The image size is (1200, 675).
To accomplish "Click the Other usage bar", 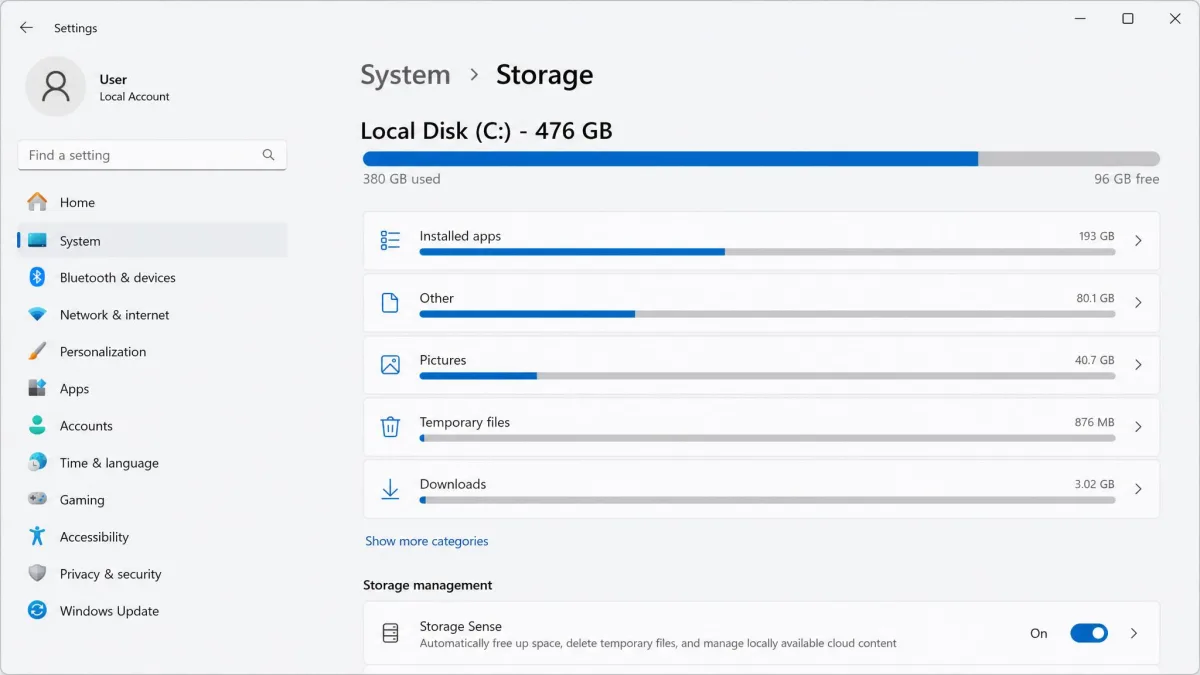I will [x=767, y=314].
